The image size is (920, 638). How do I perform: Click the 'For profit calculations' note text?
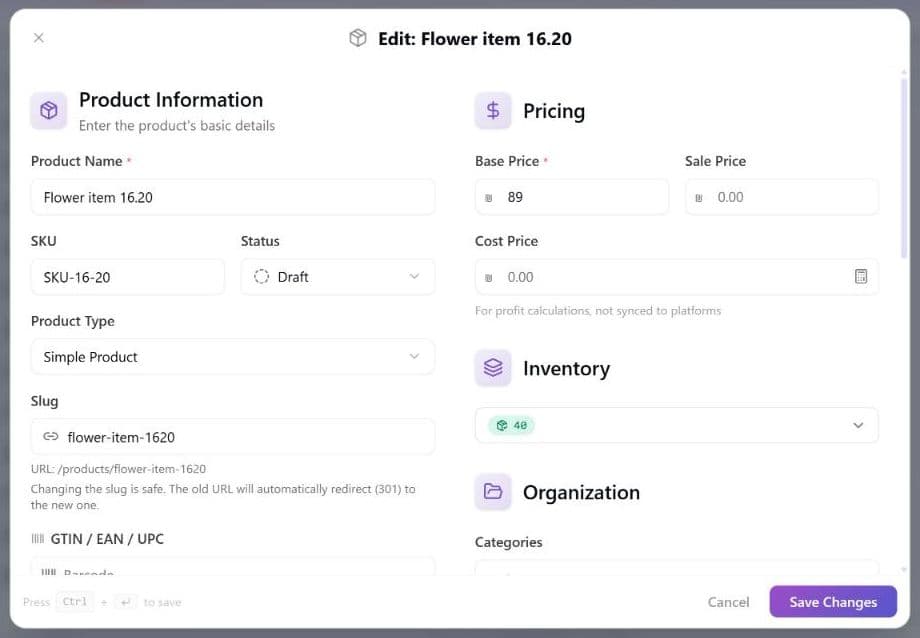tap(598, 310)
